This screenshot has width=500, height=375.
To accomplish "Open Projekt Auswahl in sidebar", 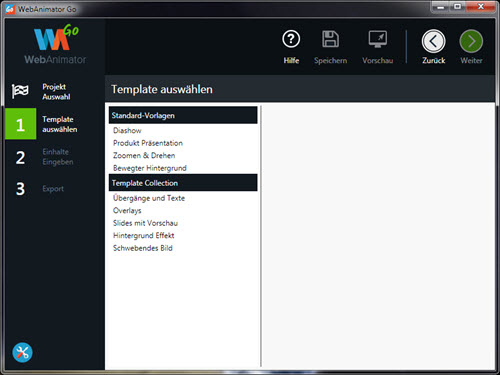I will pyautogui.click(x=56, y=92).
